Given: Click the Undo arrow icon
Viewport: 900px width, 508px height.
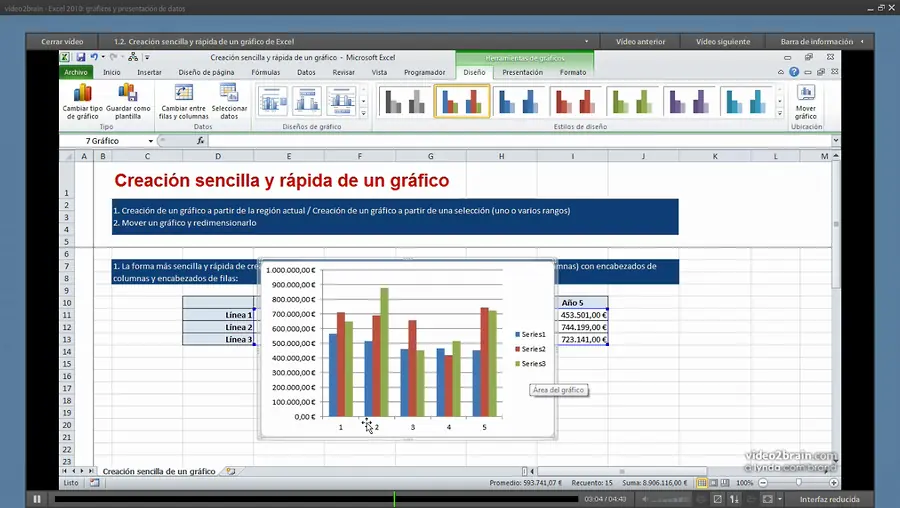Looking at the screenshot, I should (x=94, y=57).
